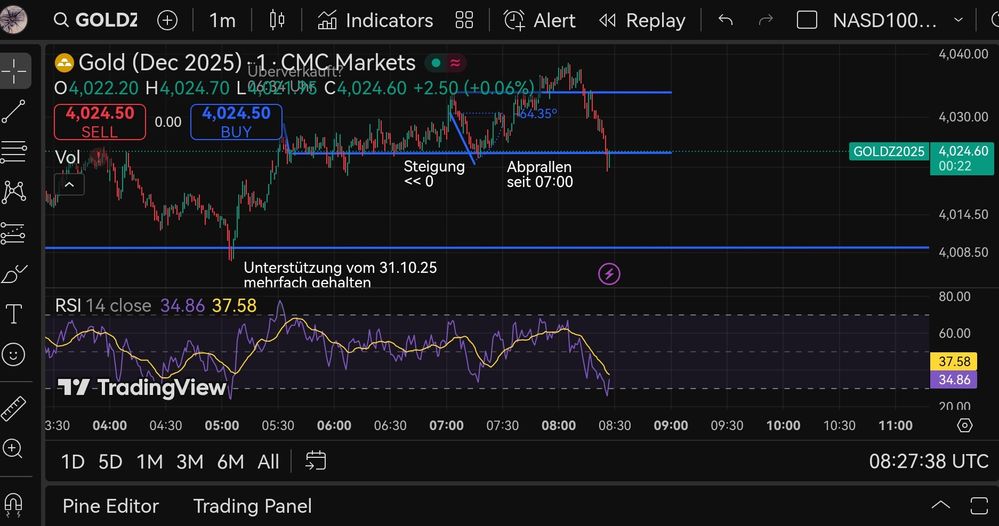Screen dimensions: 999x526
Task: Select the 6M time range
Action: point(230,462)
